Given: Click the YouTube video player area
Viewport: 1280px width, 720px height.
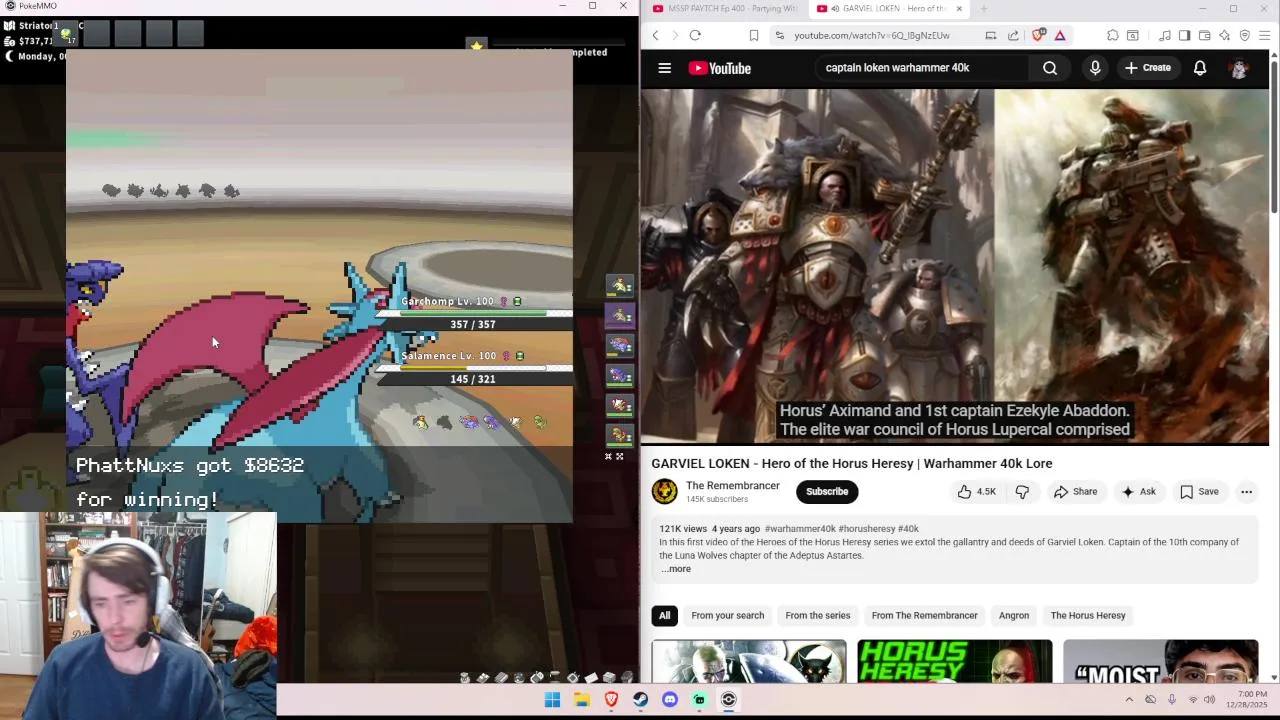Looking at the screenshot, I should coord(955,266).
